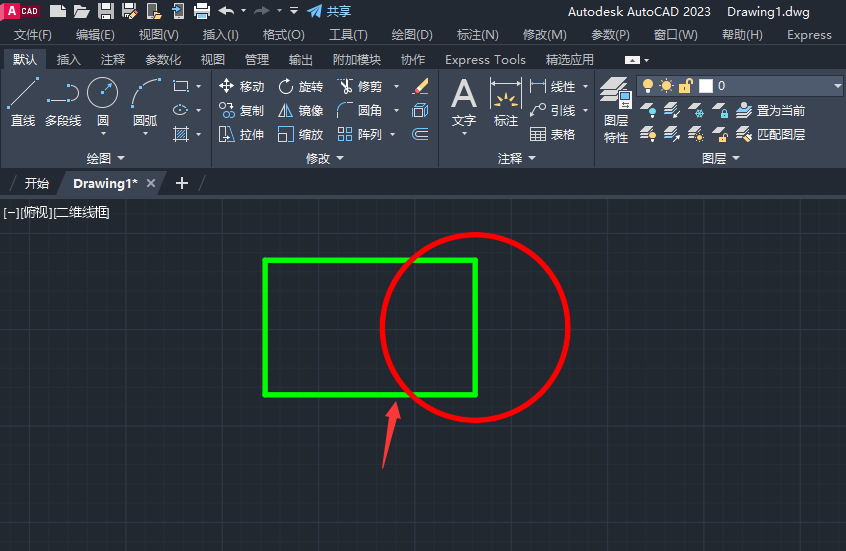
Task: Activate the Trim (修剪) tool
Action: pos(360,86)
